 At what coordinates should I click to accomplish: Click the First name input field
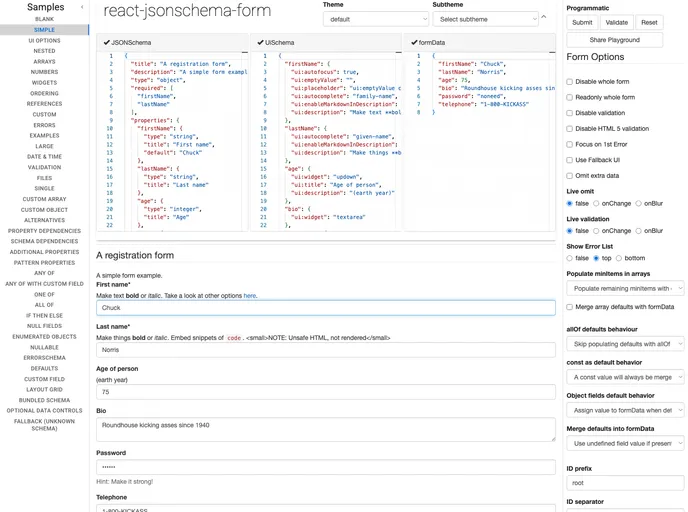(x=326, y=308)
